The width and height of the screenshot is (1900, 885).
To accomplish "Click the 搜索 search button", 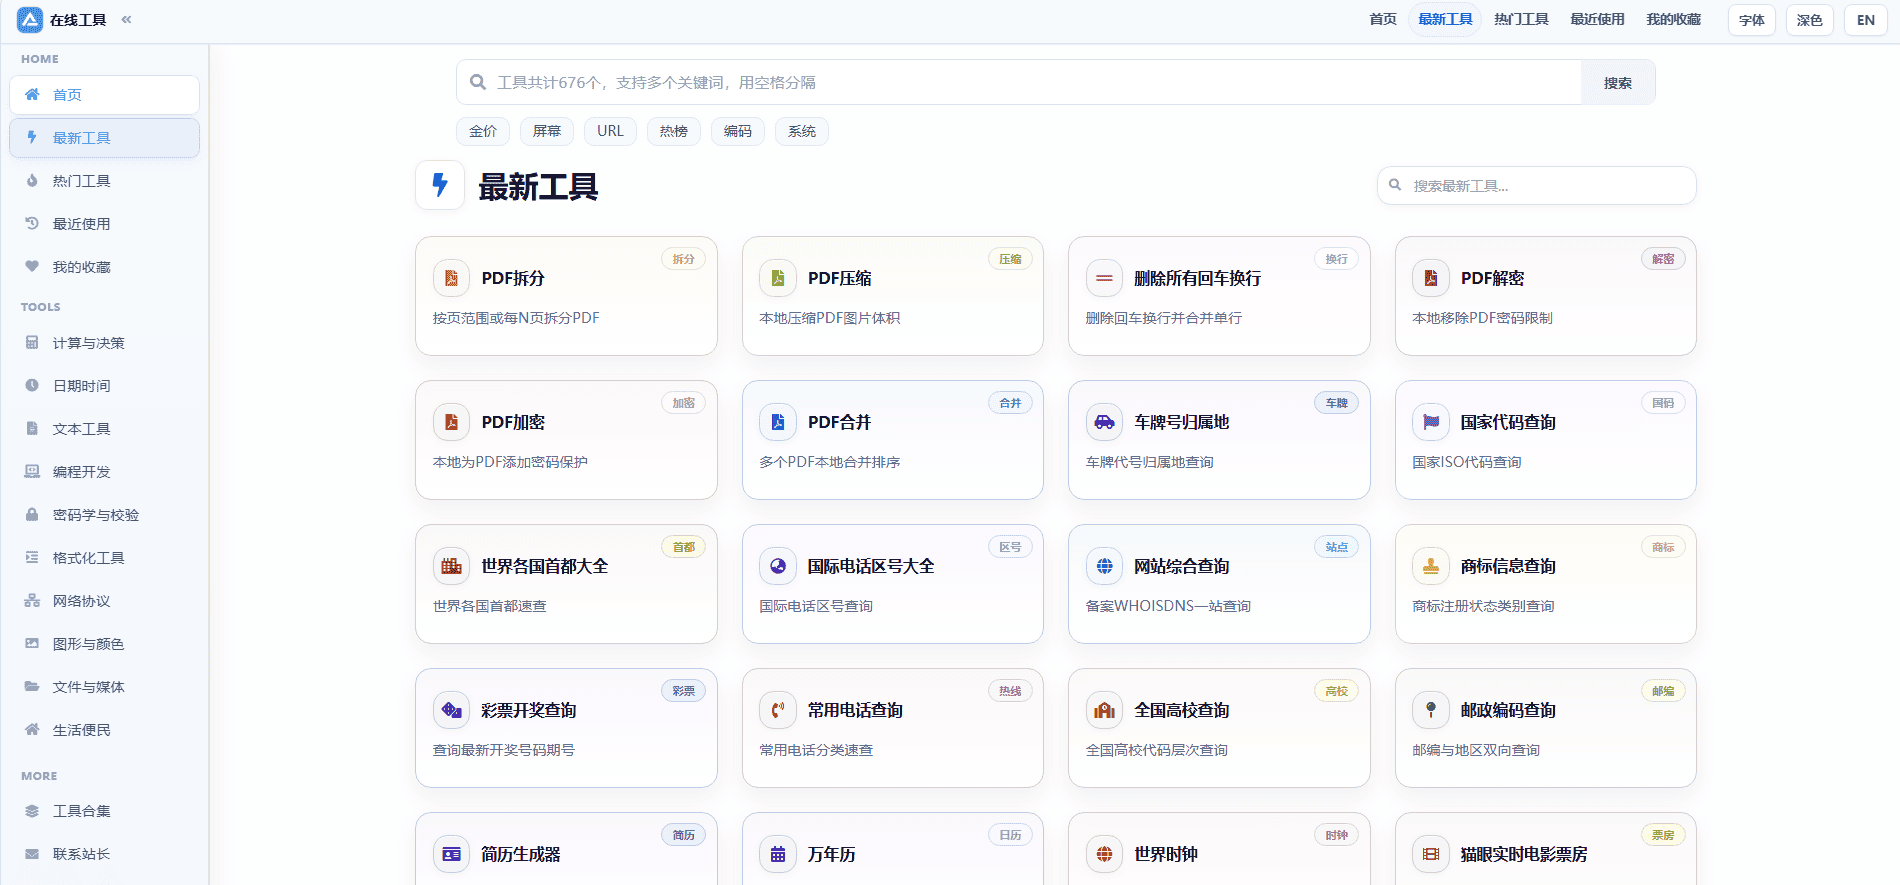I will coord(1618,82).
